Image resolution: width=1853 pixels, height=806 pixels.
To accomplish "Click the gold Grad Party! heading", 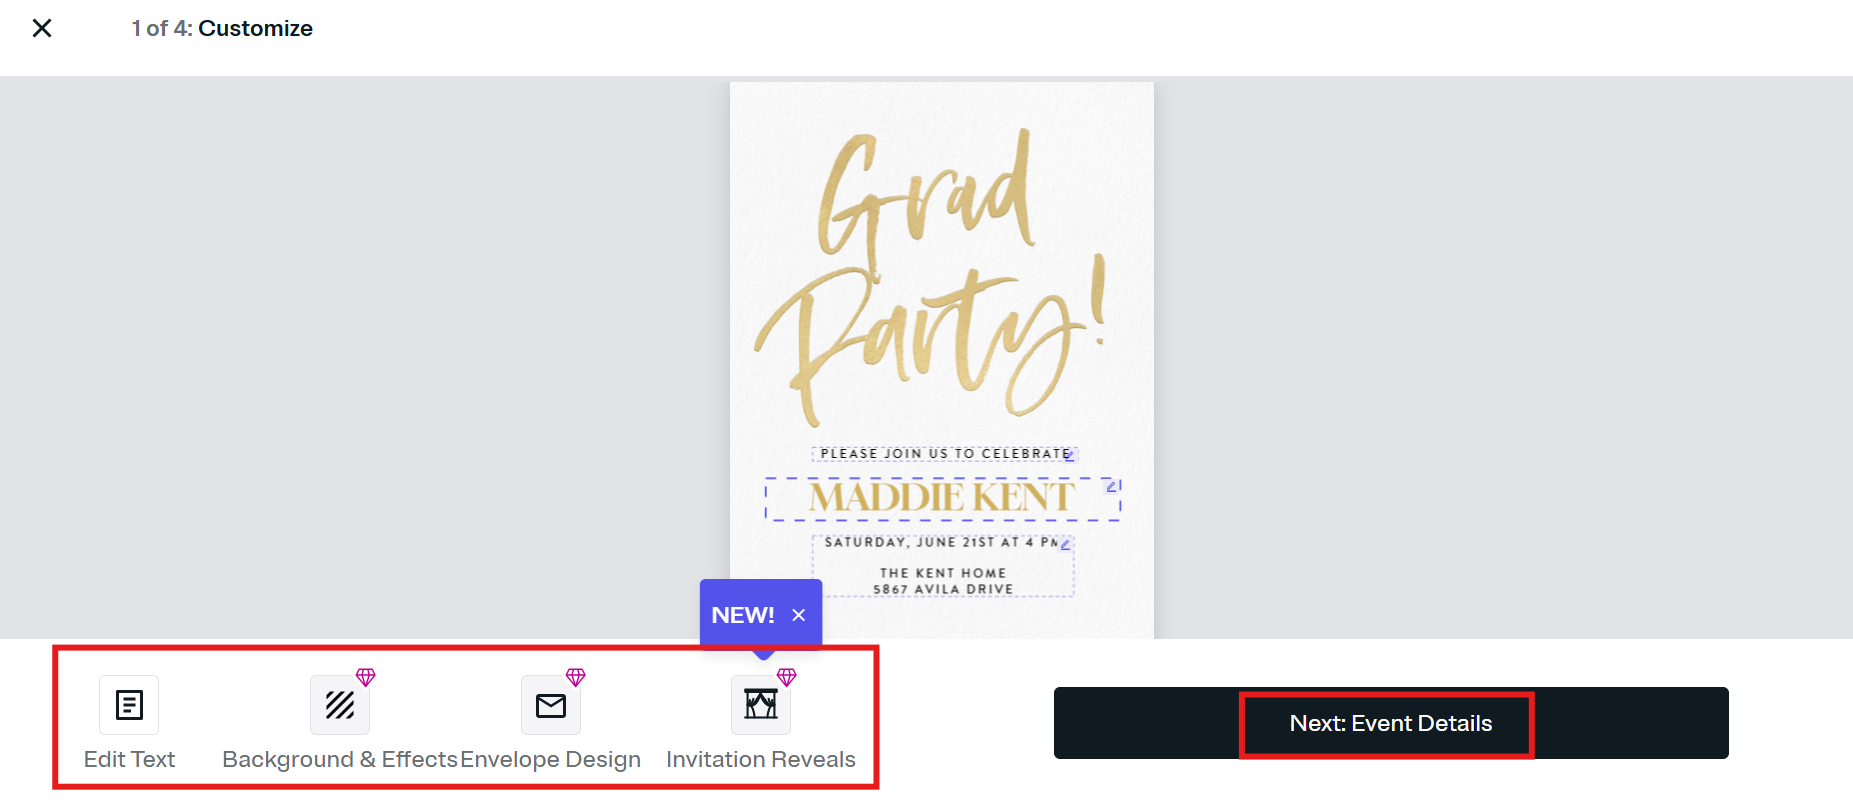I will (x=930, y=280).
